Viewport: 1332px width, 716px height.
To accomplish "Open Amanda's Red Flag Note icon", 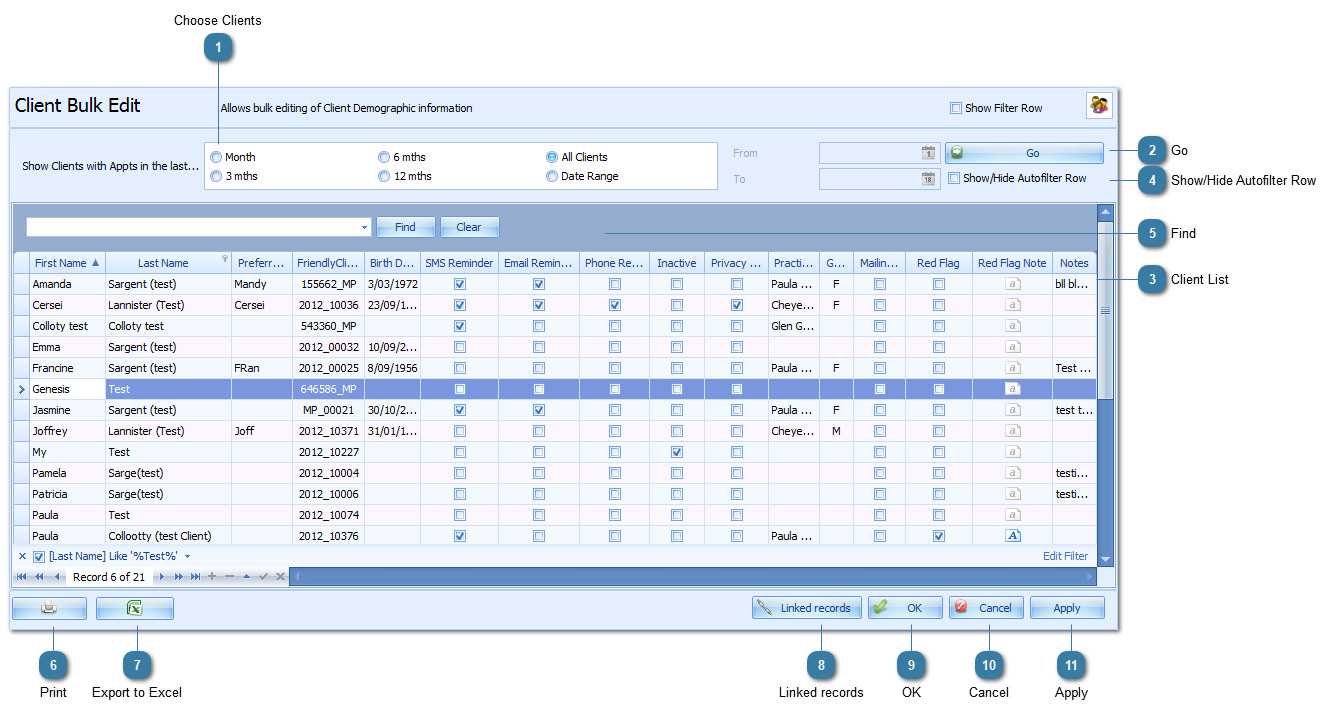I will click(1012, 284).
